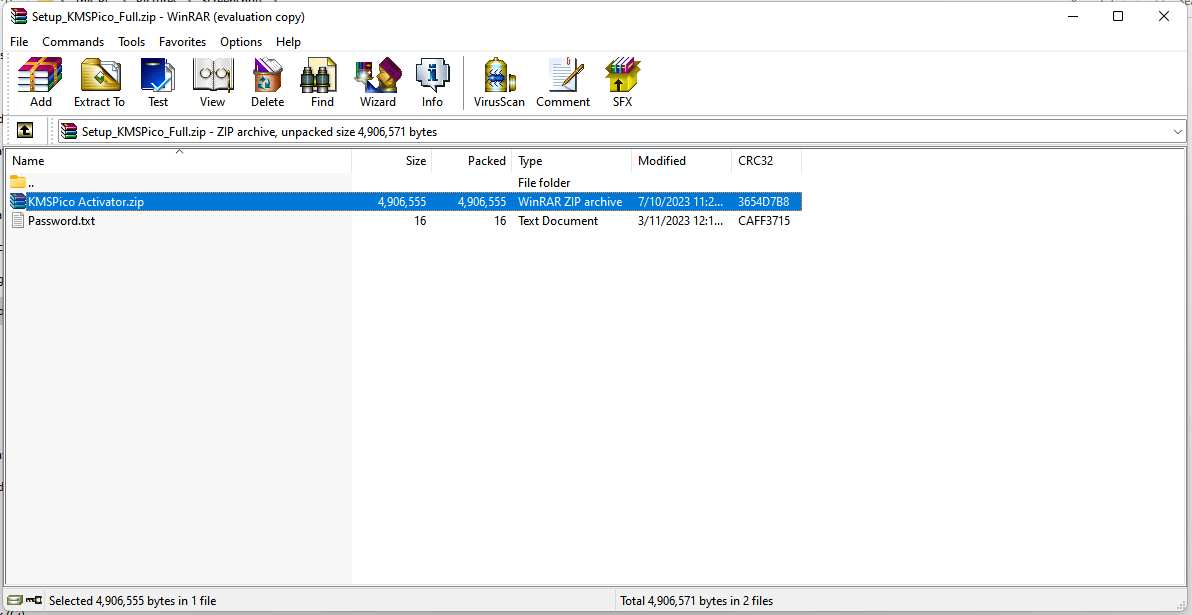
Task: Click the "Text Document" type cell
Action: click(558, 220)
